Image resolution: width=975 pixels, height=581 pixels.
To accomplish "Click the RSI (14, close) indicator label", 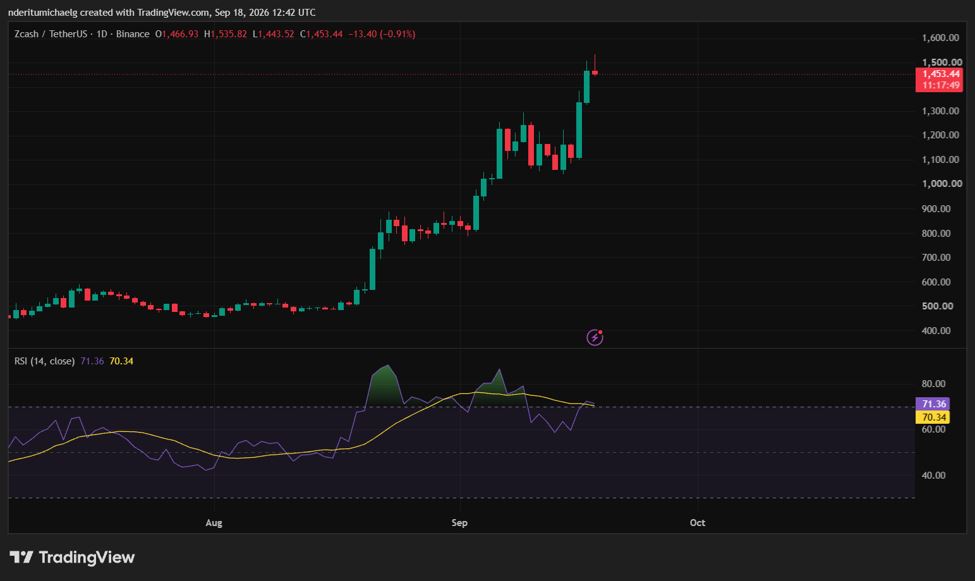I will tap(44, 361).
